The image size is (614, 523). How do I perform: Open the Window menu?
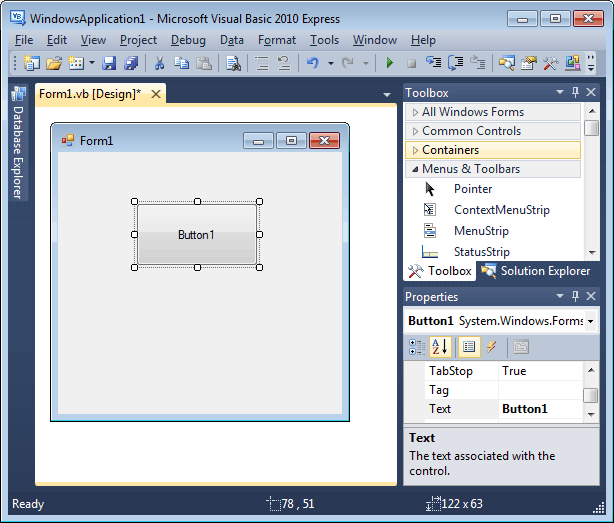(x=375, y=40)
